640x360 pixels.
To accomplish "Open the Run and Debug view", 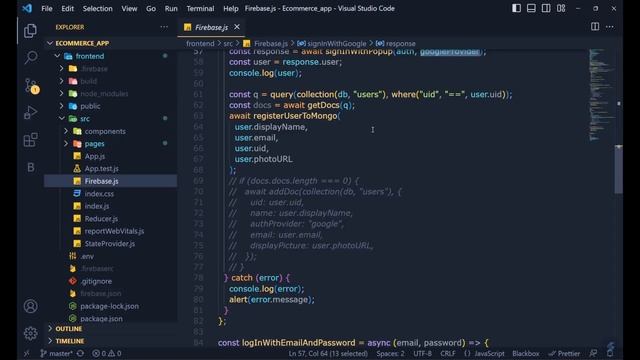I will (31, 113).
